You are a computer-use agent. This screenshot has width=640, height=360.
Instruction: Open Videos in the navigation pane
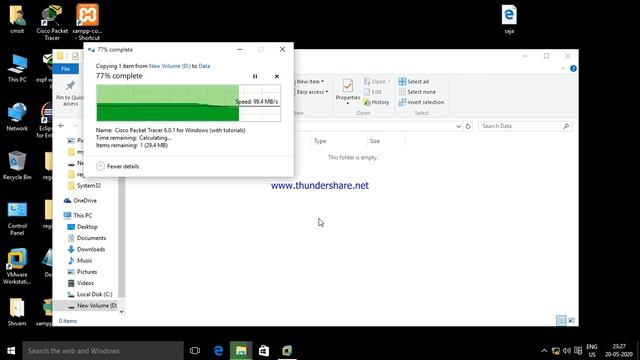tap(81, 283)
